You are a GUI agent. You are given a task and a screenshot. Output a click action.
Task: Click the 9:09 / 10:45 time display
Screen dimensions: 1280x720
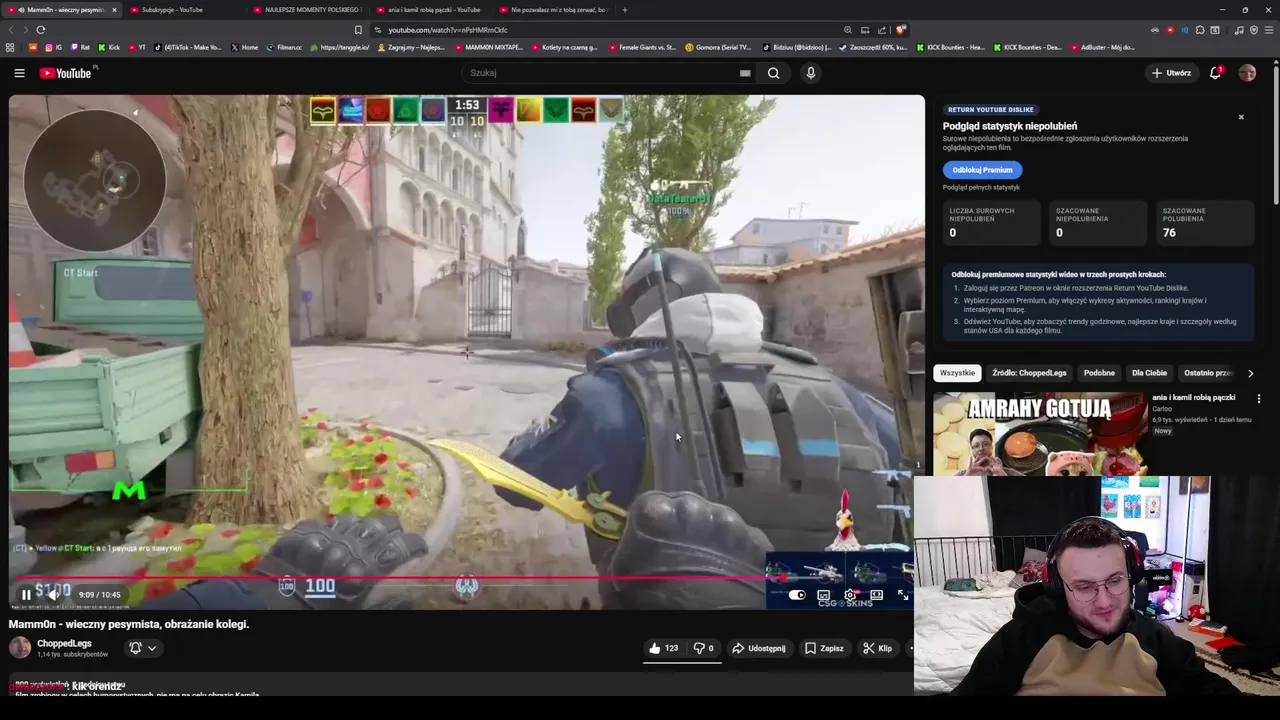coord(99,595)
